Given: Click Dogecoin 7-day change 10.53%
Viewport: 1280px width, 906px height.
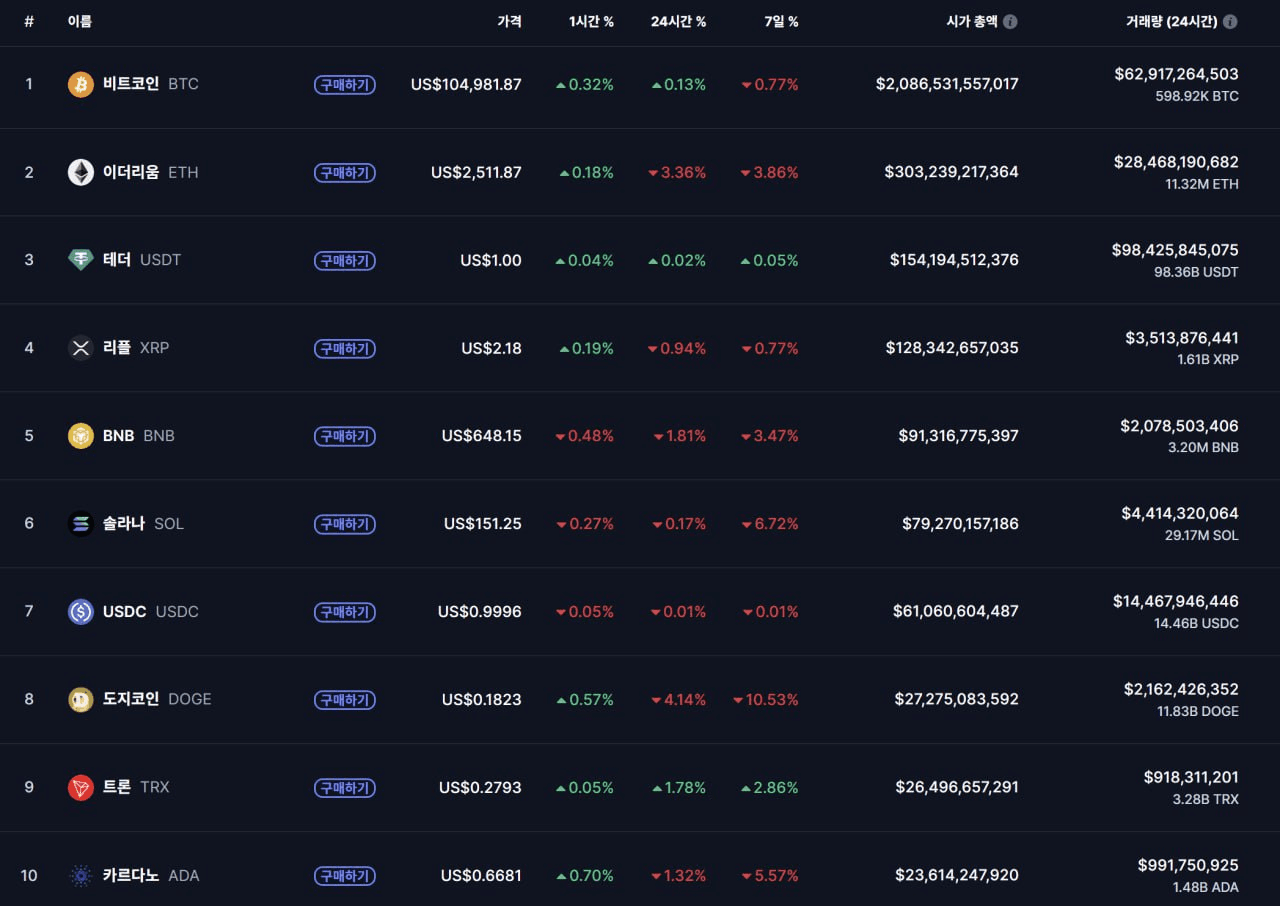Looking at the screenshot, I should (x=766, y=700).
